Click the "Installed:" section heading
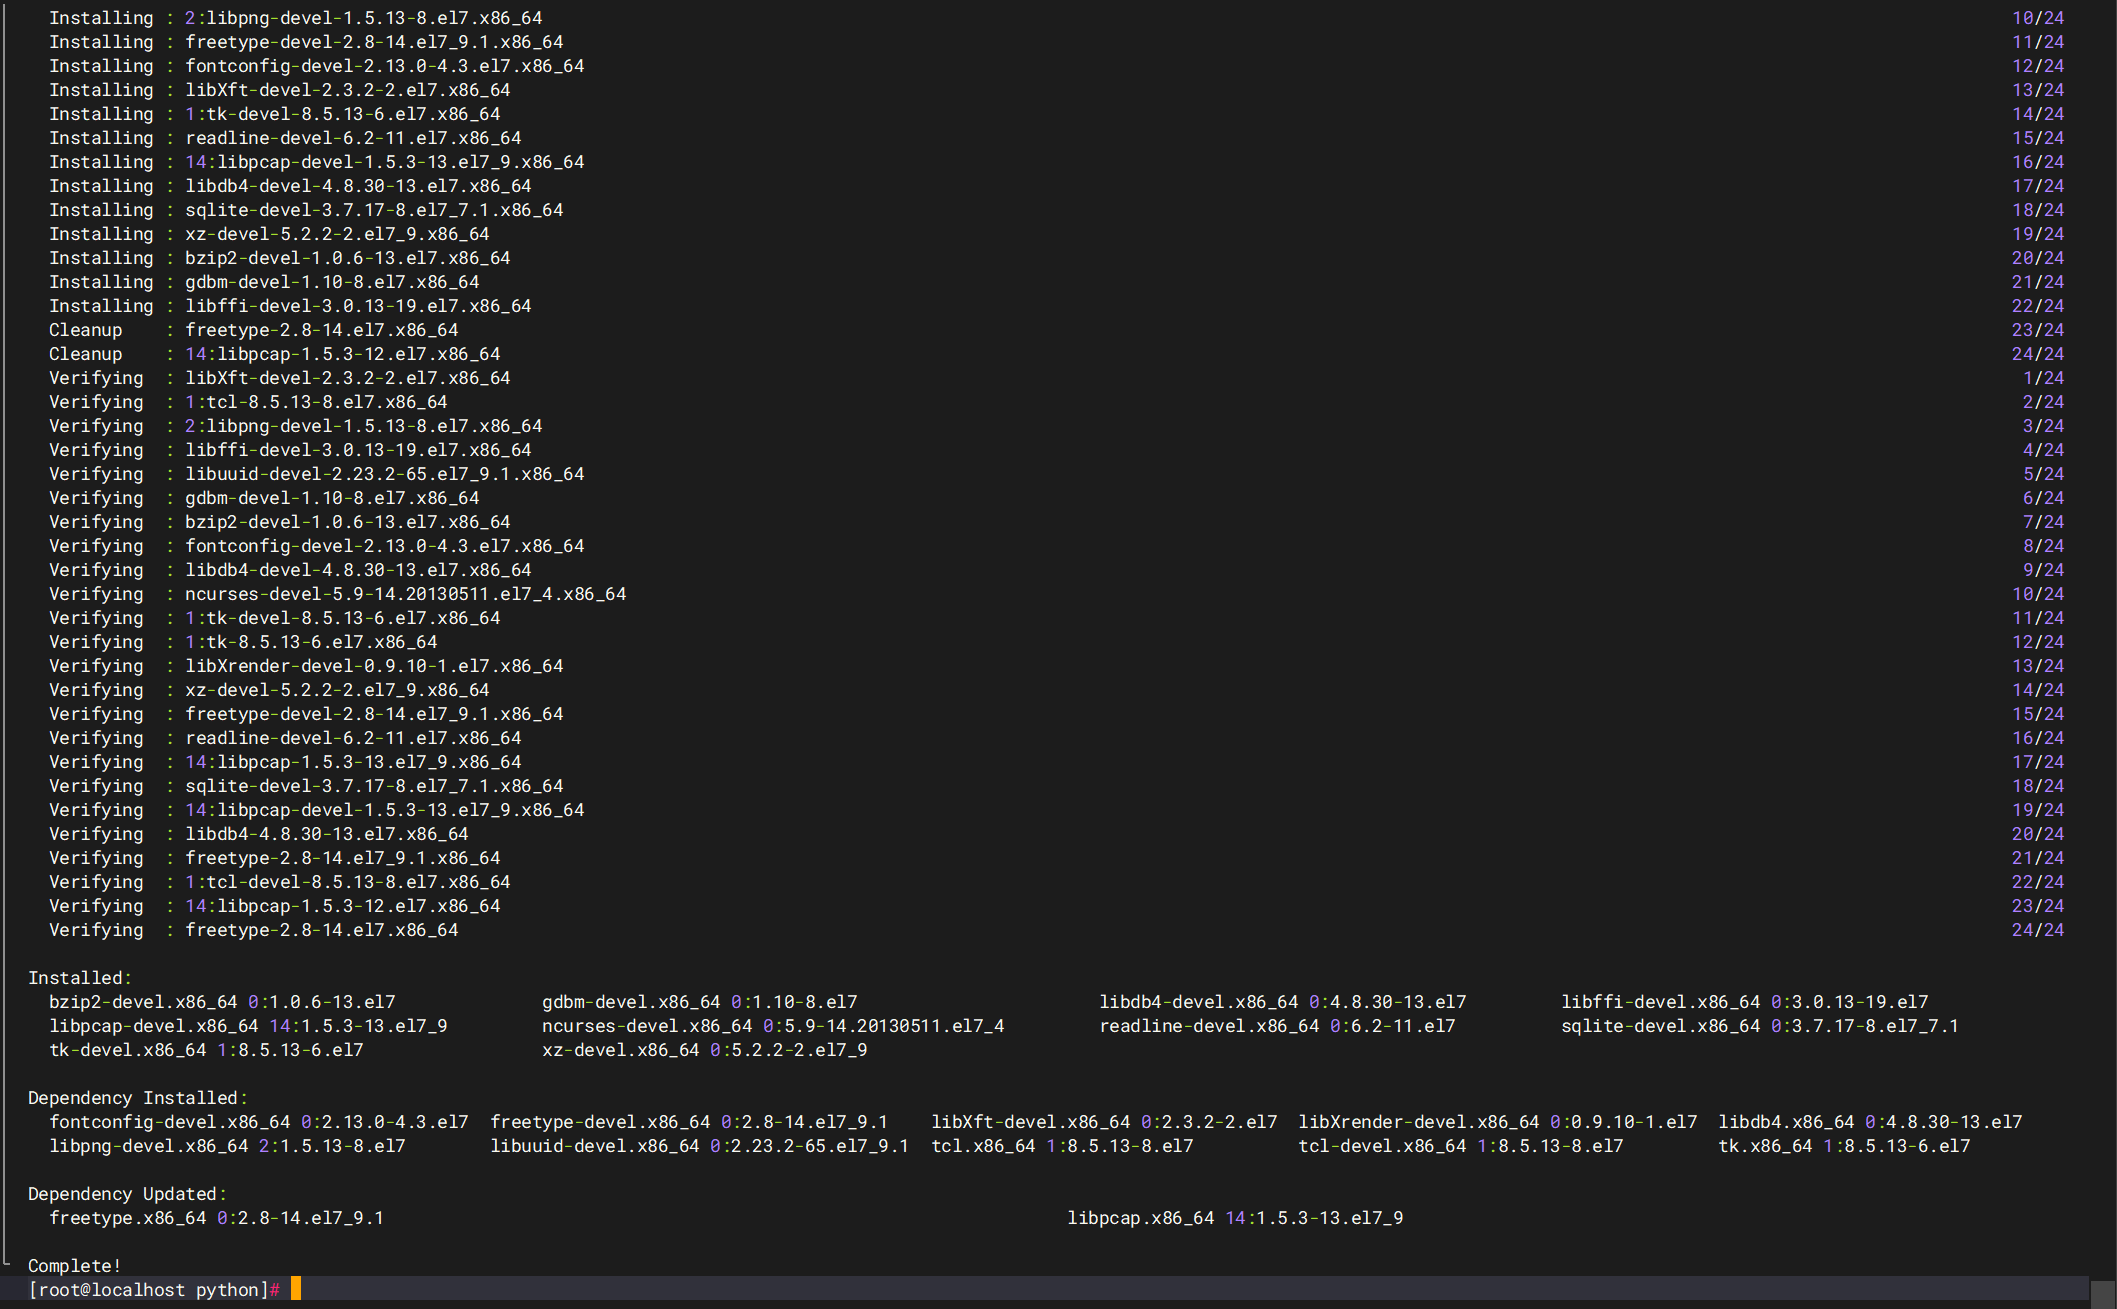Image resolution: width=2117 pixels, height=1309 pixels. 79,978
